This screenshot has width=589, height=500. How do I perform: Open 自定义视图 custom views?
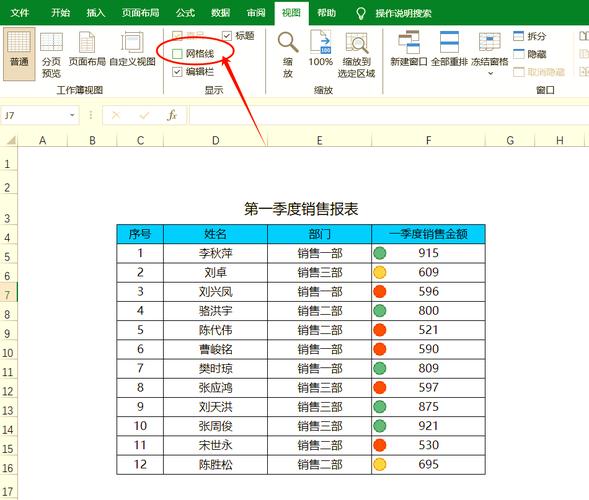[x=132, y=49]
